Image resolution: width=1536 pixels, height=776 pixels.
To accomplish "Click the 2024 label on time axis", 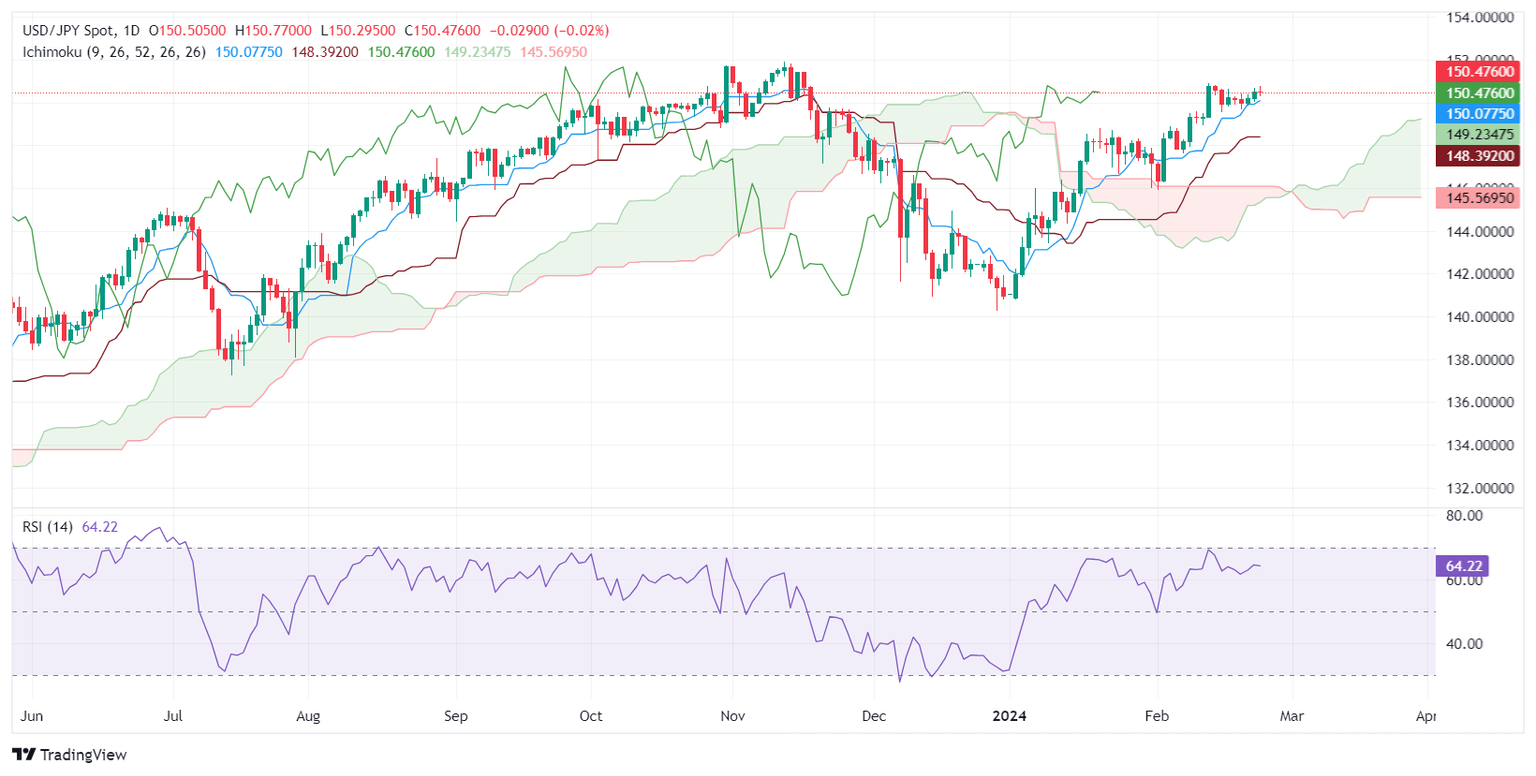I will (x=1009, y=717).
